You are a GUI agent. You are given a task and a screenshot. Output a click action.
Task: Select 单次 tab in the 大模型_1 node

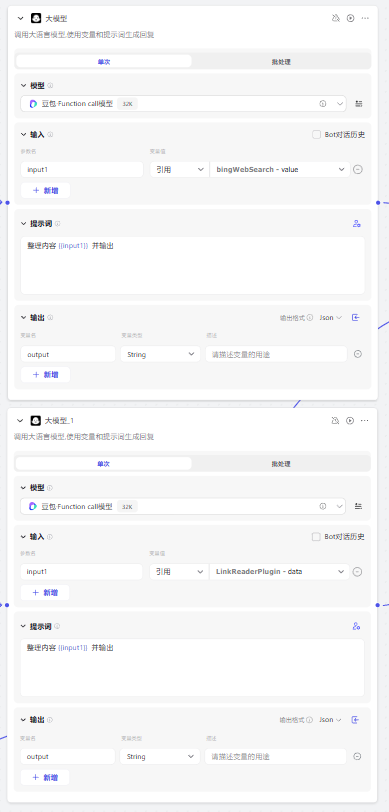[x=104, y=463]
